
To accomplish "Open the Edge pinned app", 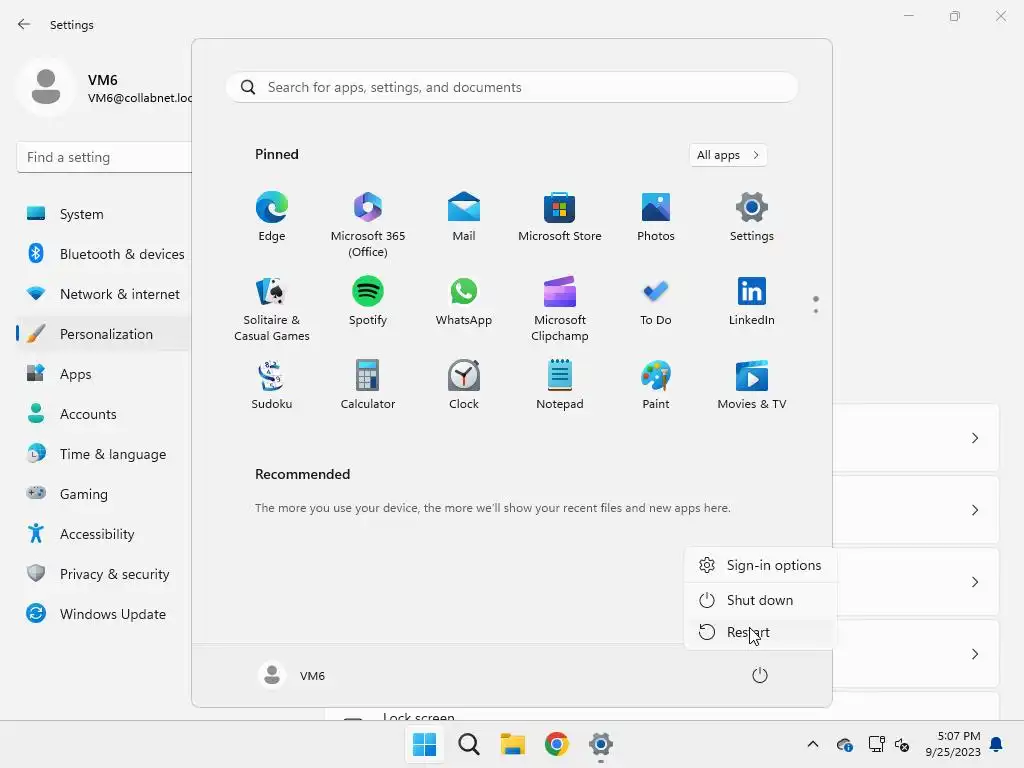I will (x=272, y=217).
